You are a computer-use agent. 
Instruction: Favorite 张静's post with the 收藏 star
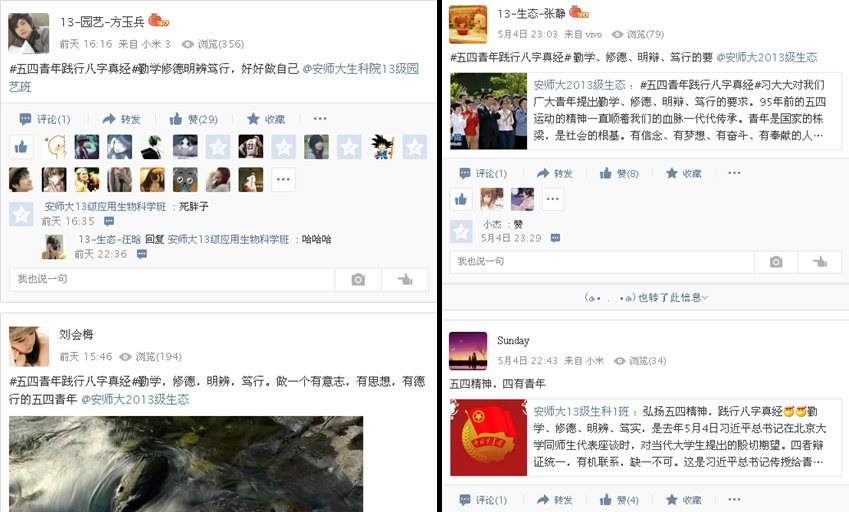(683, 173)
